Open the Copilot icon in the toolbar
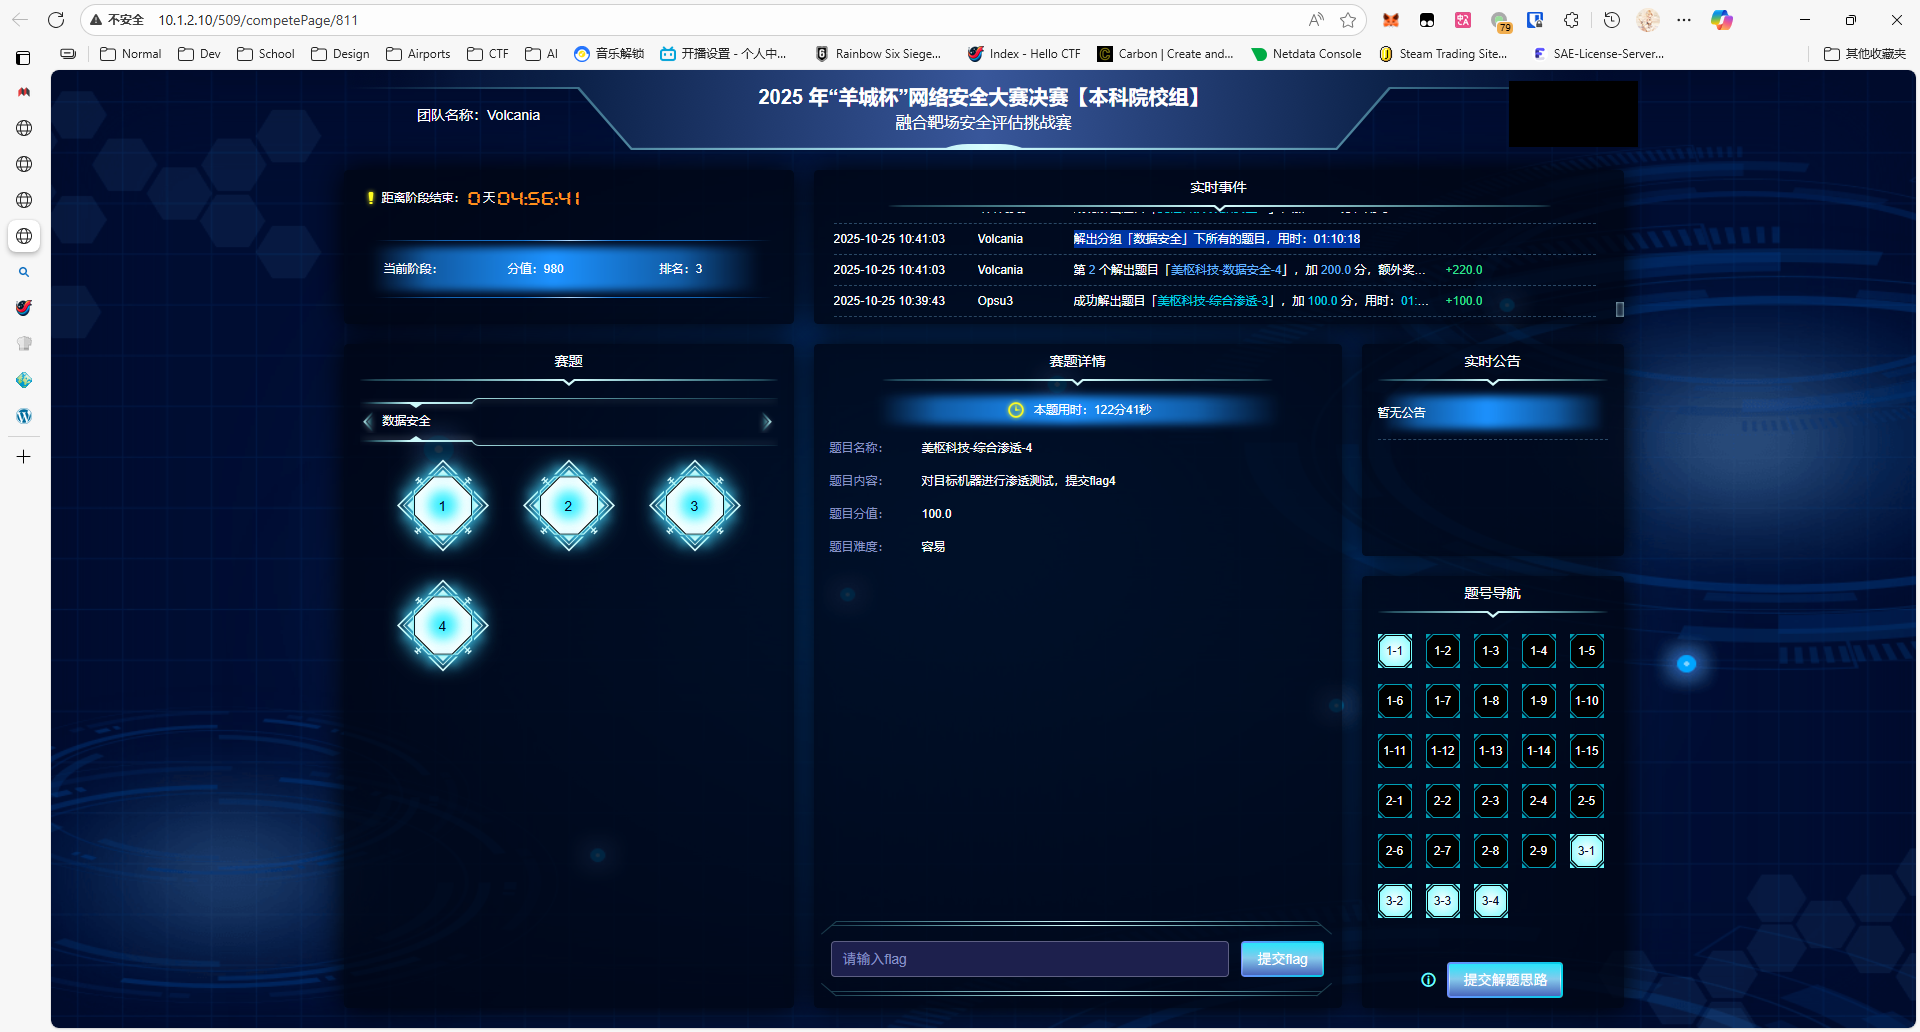The height and width of the screenshot is (1032, 1920). coord(1721,20)
